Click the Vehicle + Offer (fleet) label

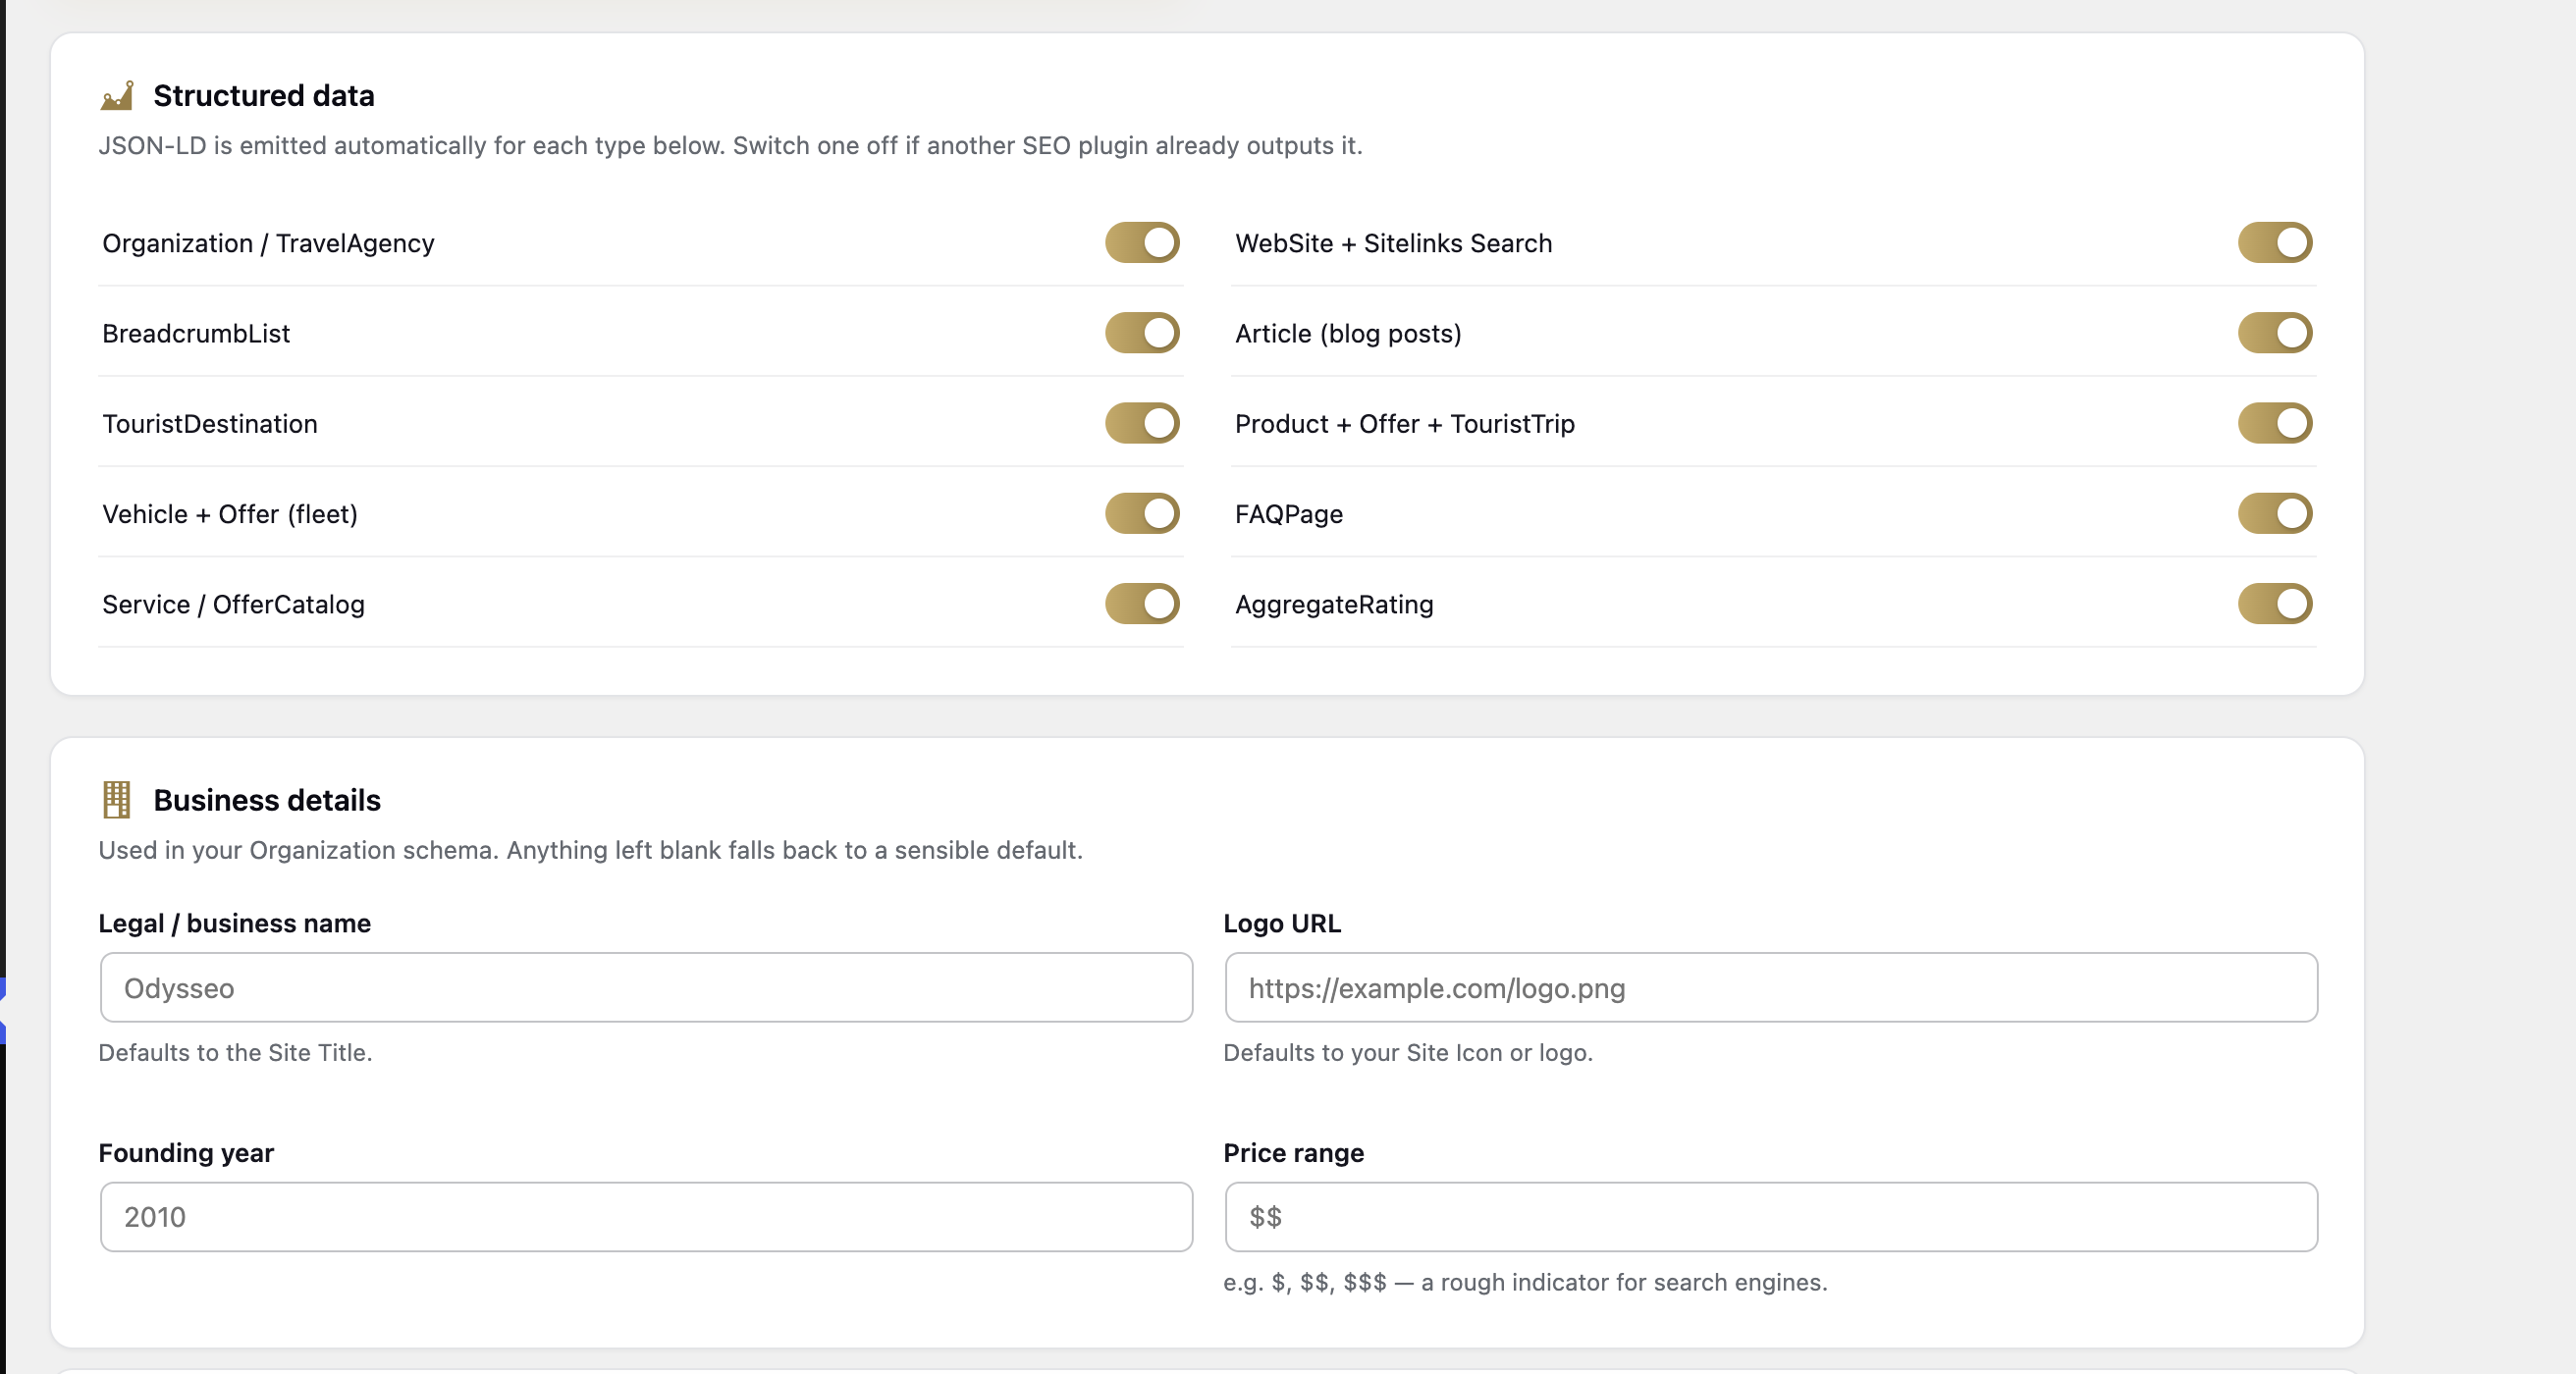pyautogui.click(x=230, y=514)
